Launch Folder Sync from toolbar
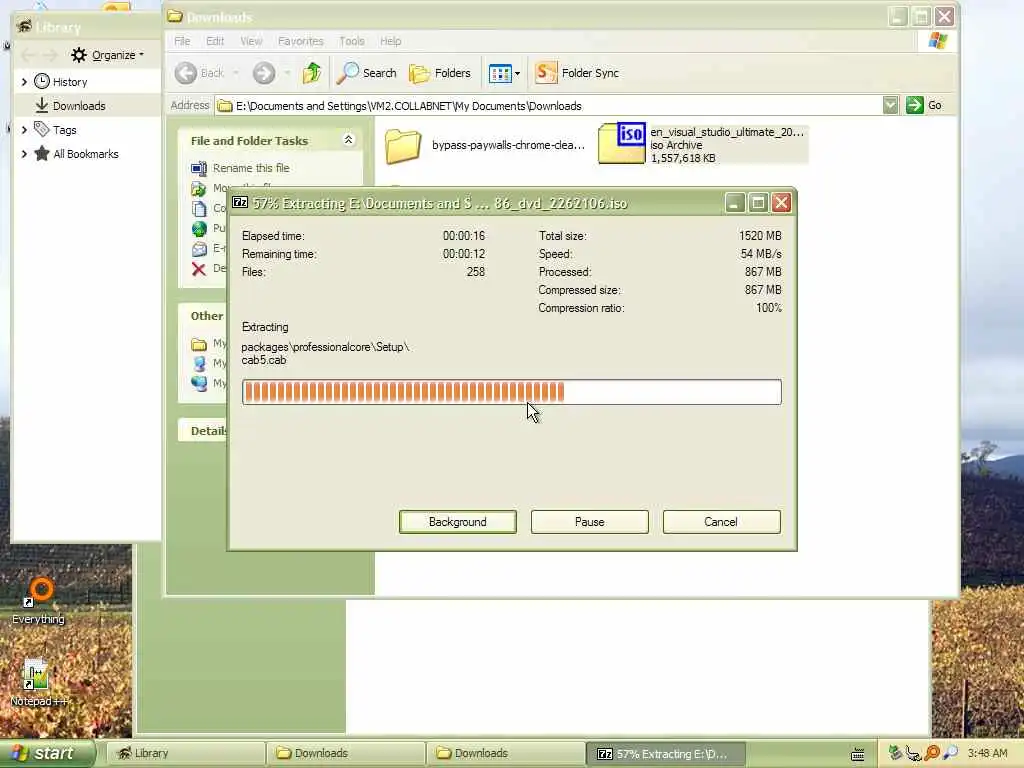The height and width of the screenshot is (768, 1024). (x=577, y=73)
